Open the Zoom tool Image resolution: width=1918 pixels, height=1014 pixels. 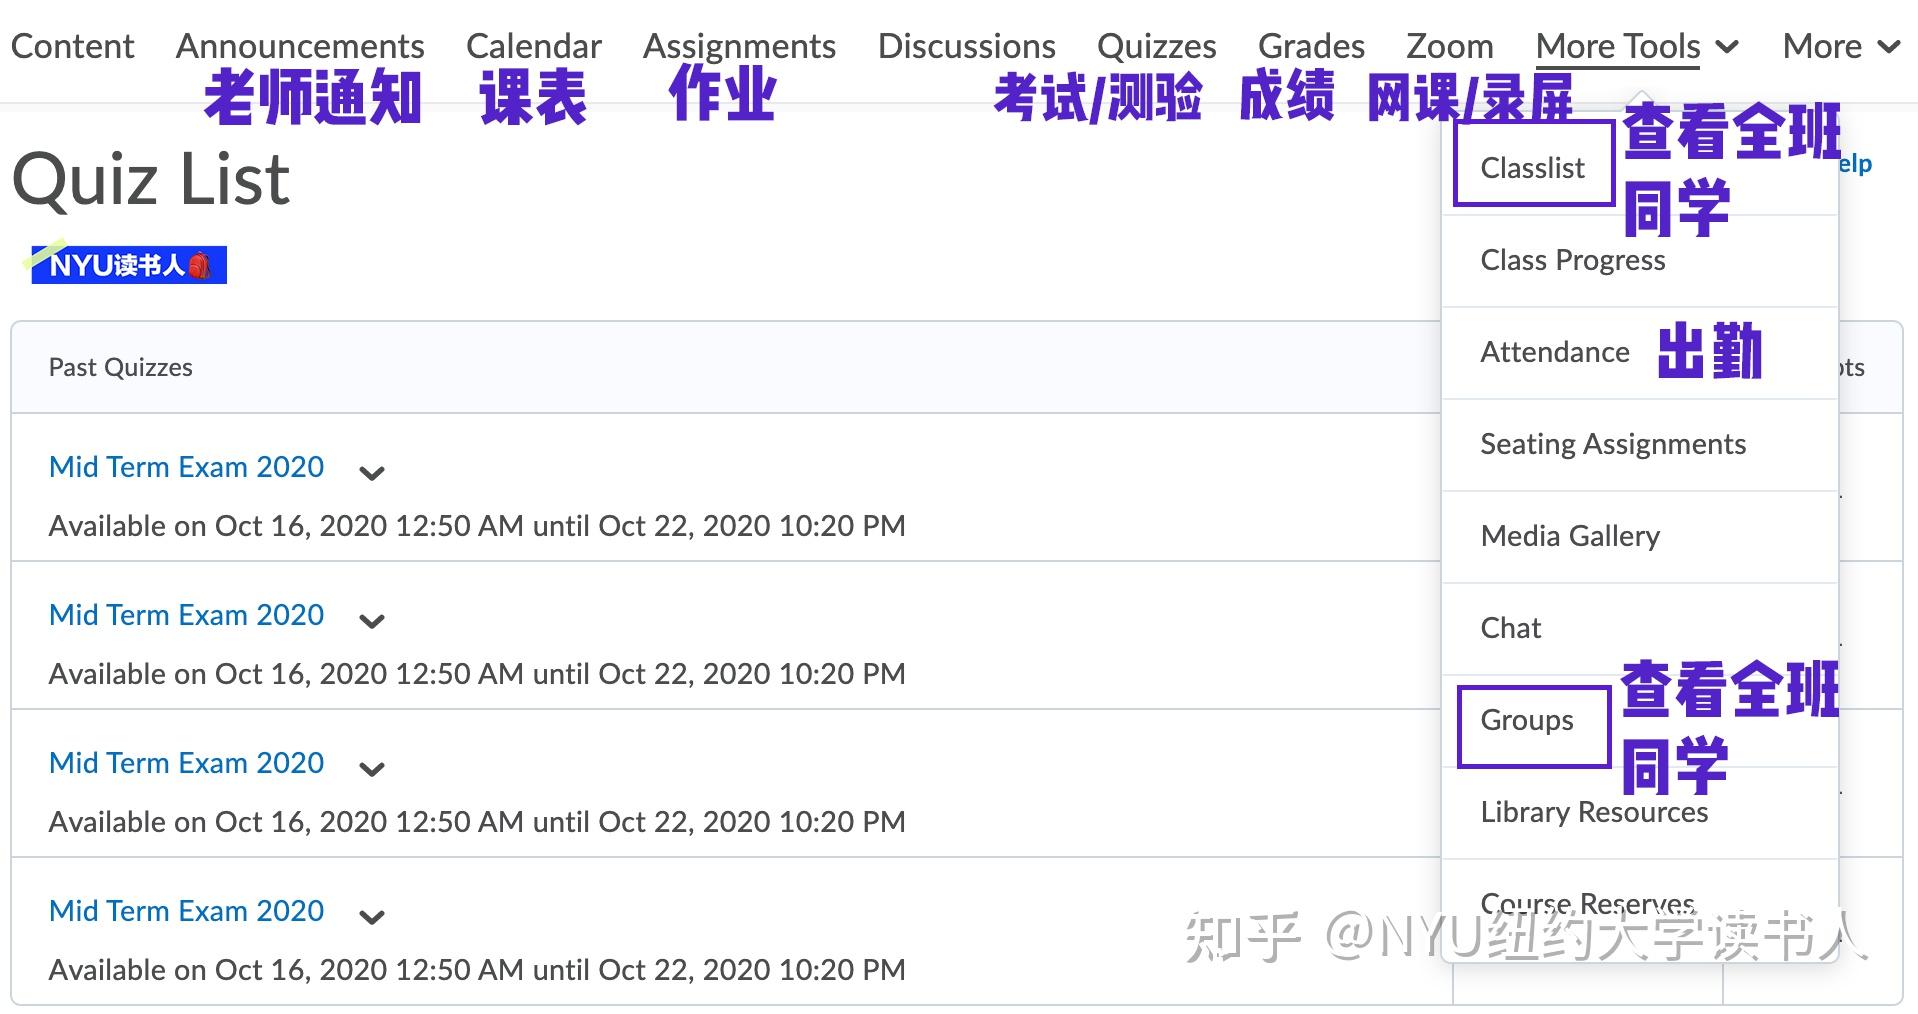click(x=1449, y=46)
